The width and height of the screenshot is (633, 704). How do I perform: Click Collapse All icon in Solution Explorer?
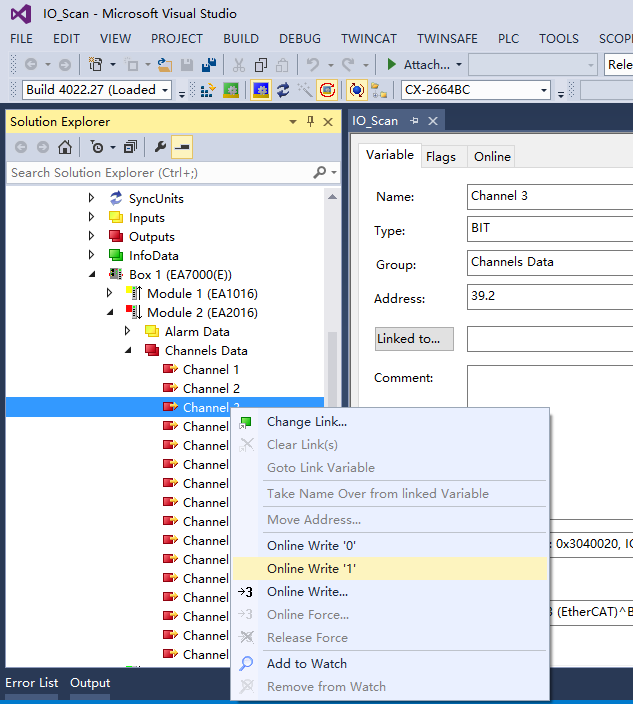(130, 147)
